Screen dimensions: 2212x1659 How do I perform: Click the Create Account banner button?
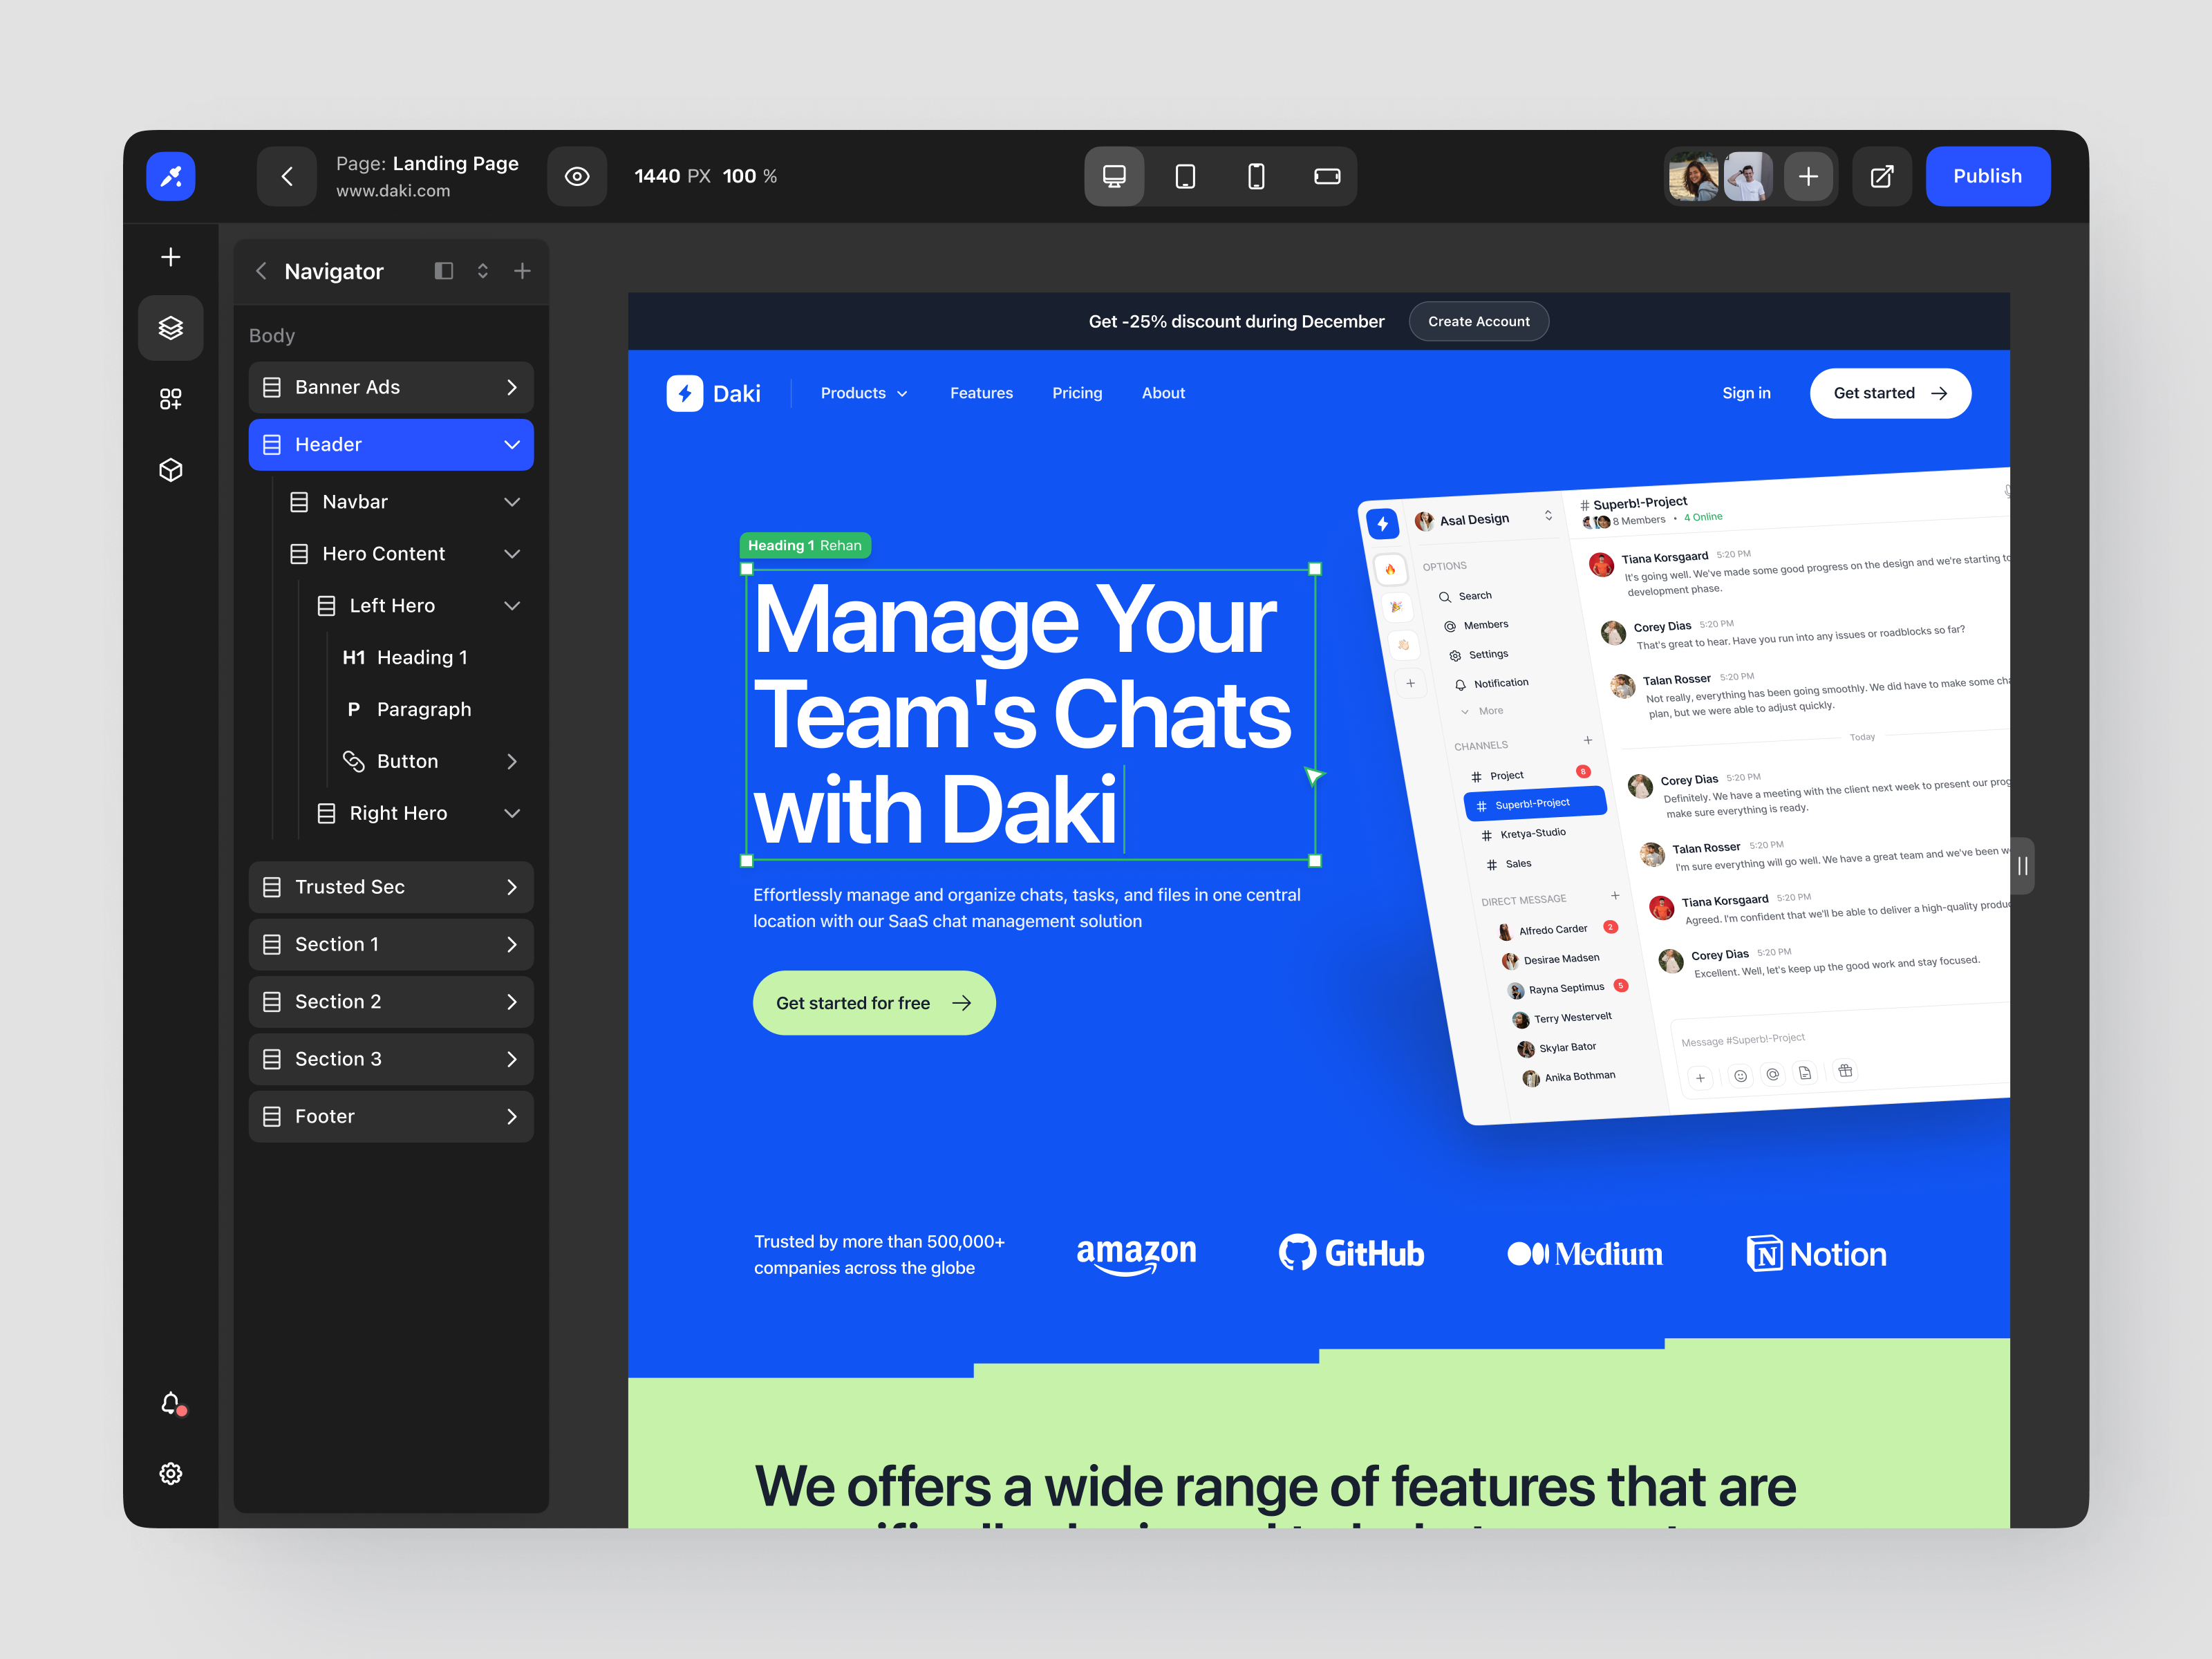1479,321
